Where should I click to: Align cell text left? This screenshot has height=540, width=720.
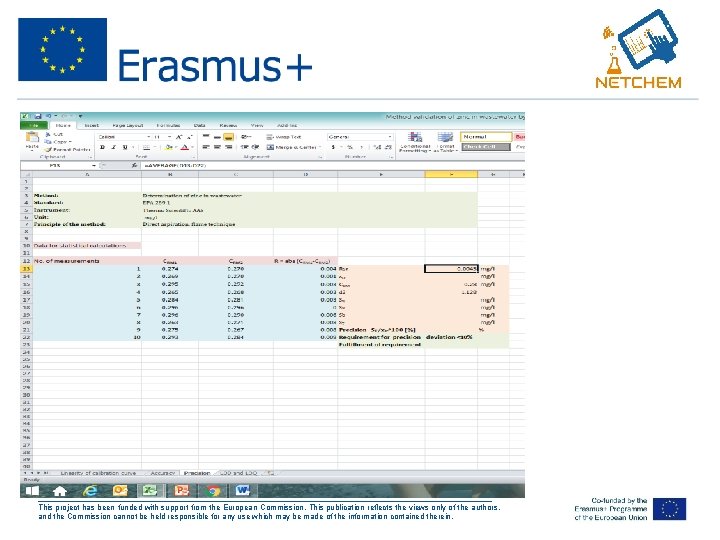206,147
